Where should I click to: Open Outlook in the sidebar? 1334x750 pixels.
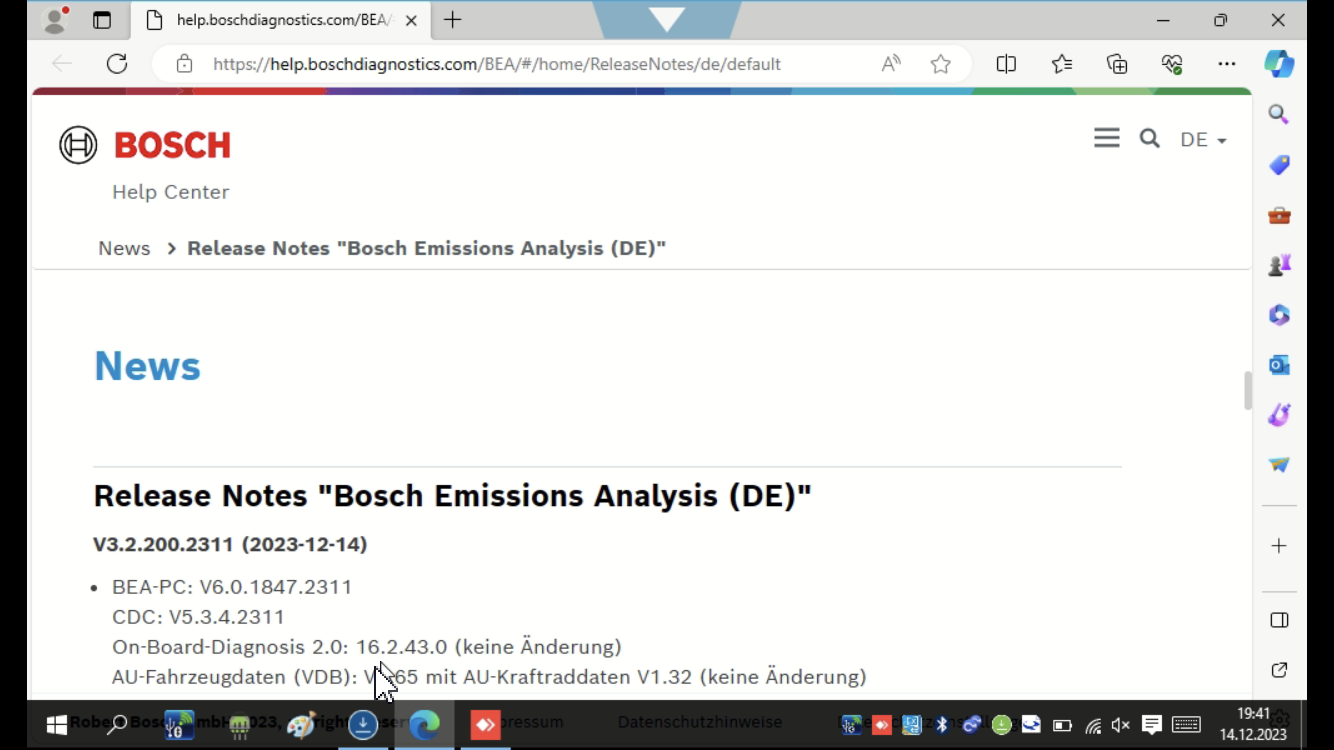[x=1279, y=365]
